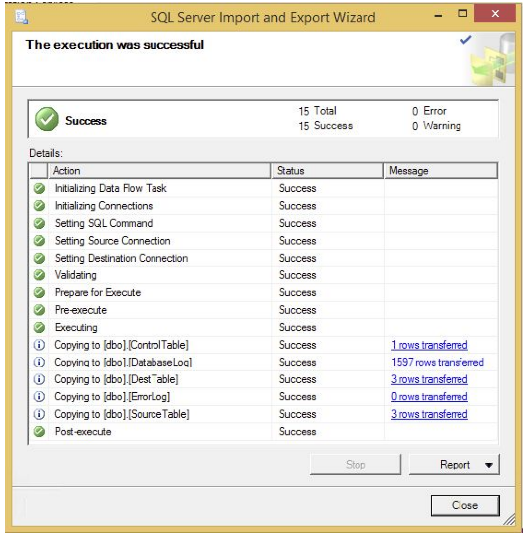Click green check icon beside Setting Destination Connection
The width and height of the screenshot is (527, 538).
39,258
